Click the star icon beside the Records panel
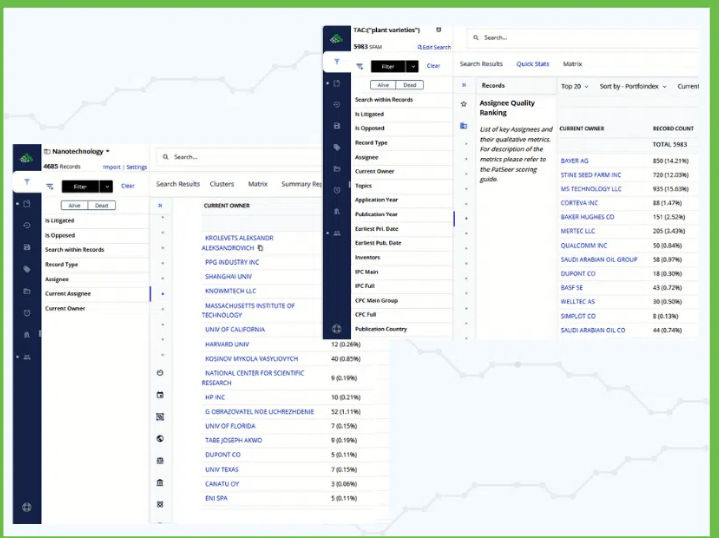The image size is (719, 538). [464, 104]
